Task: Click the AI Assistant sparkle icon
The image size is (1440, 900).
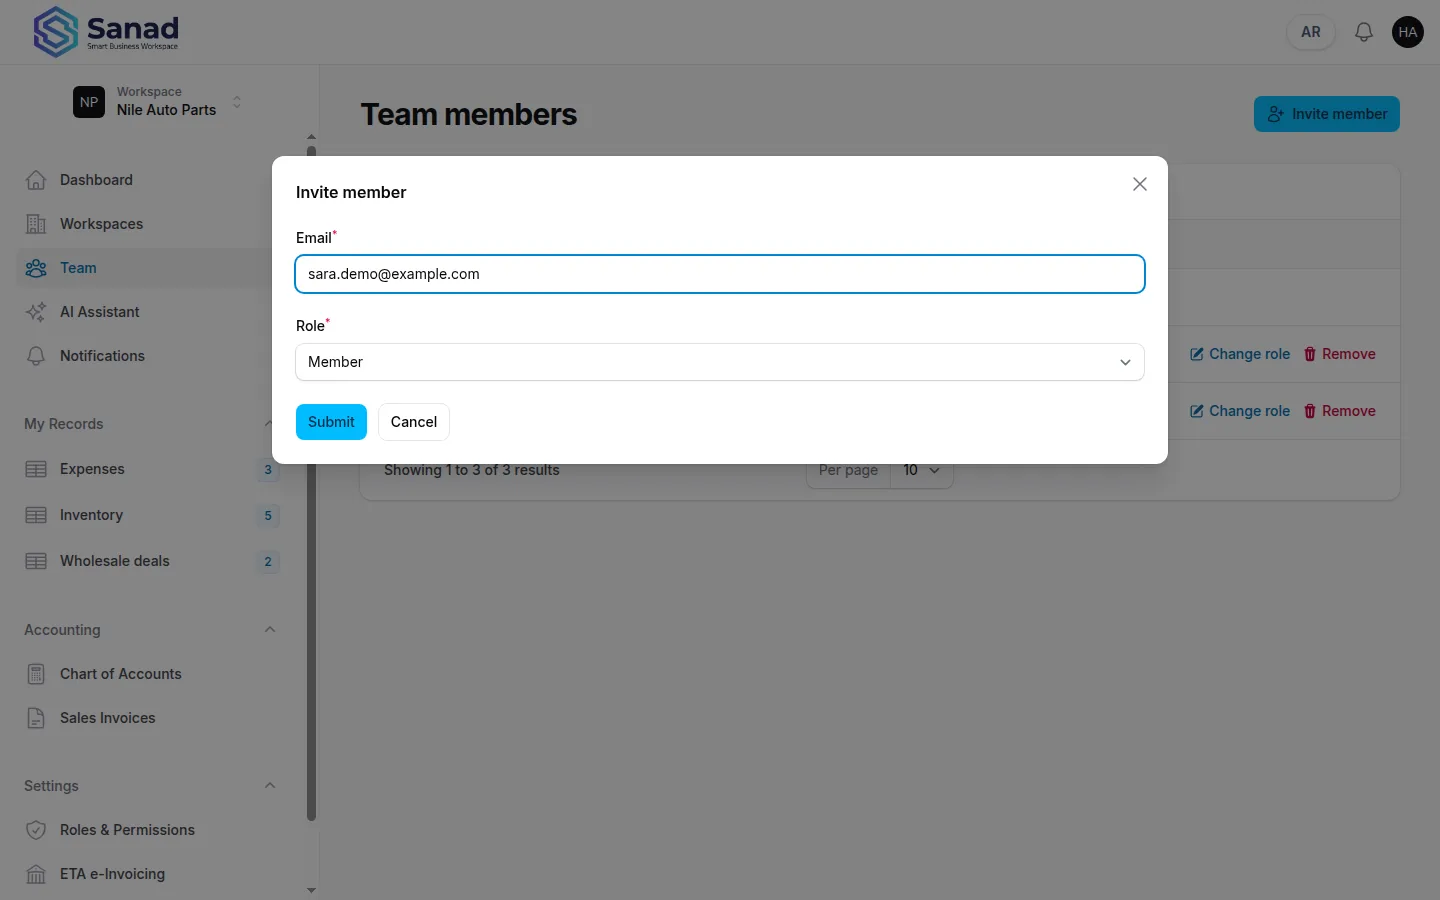Action: [36, 312]
